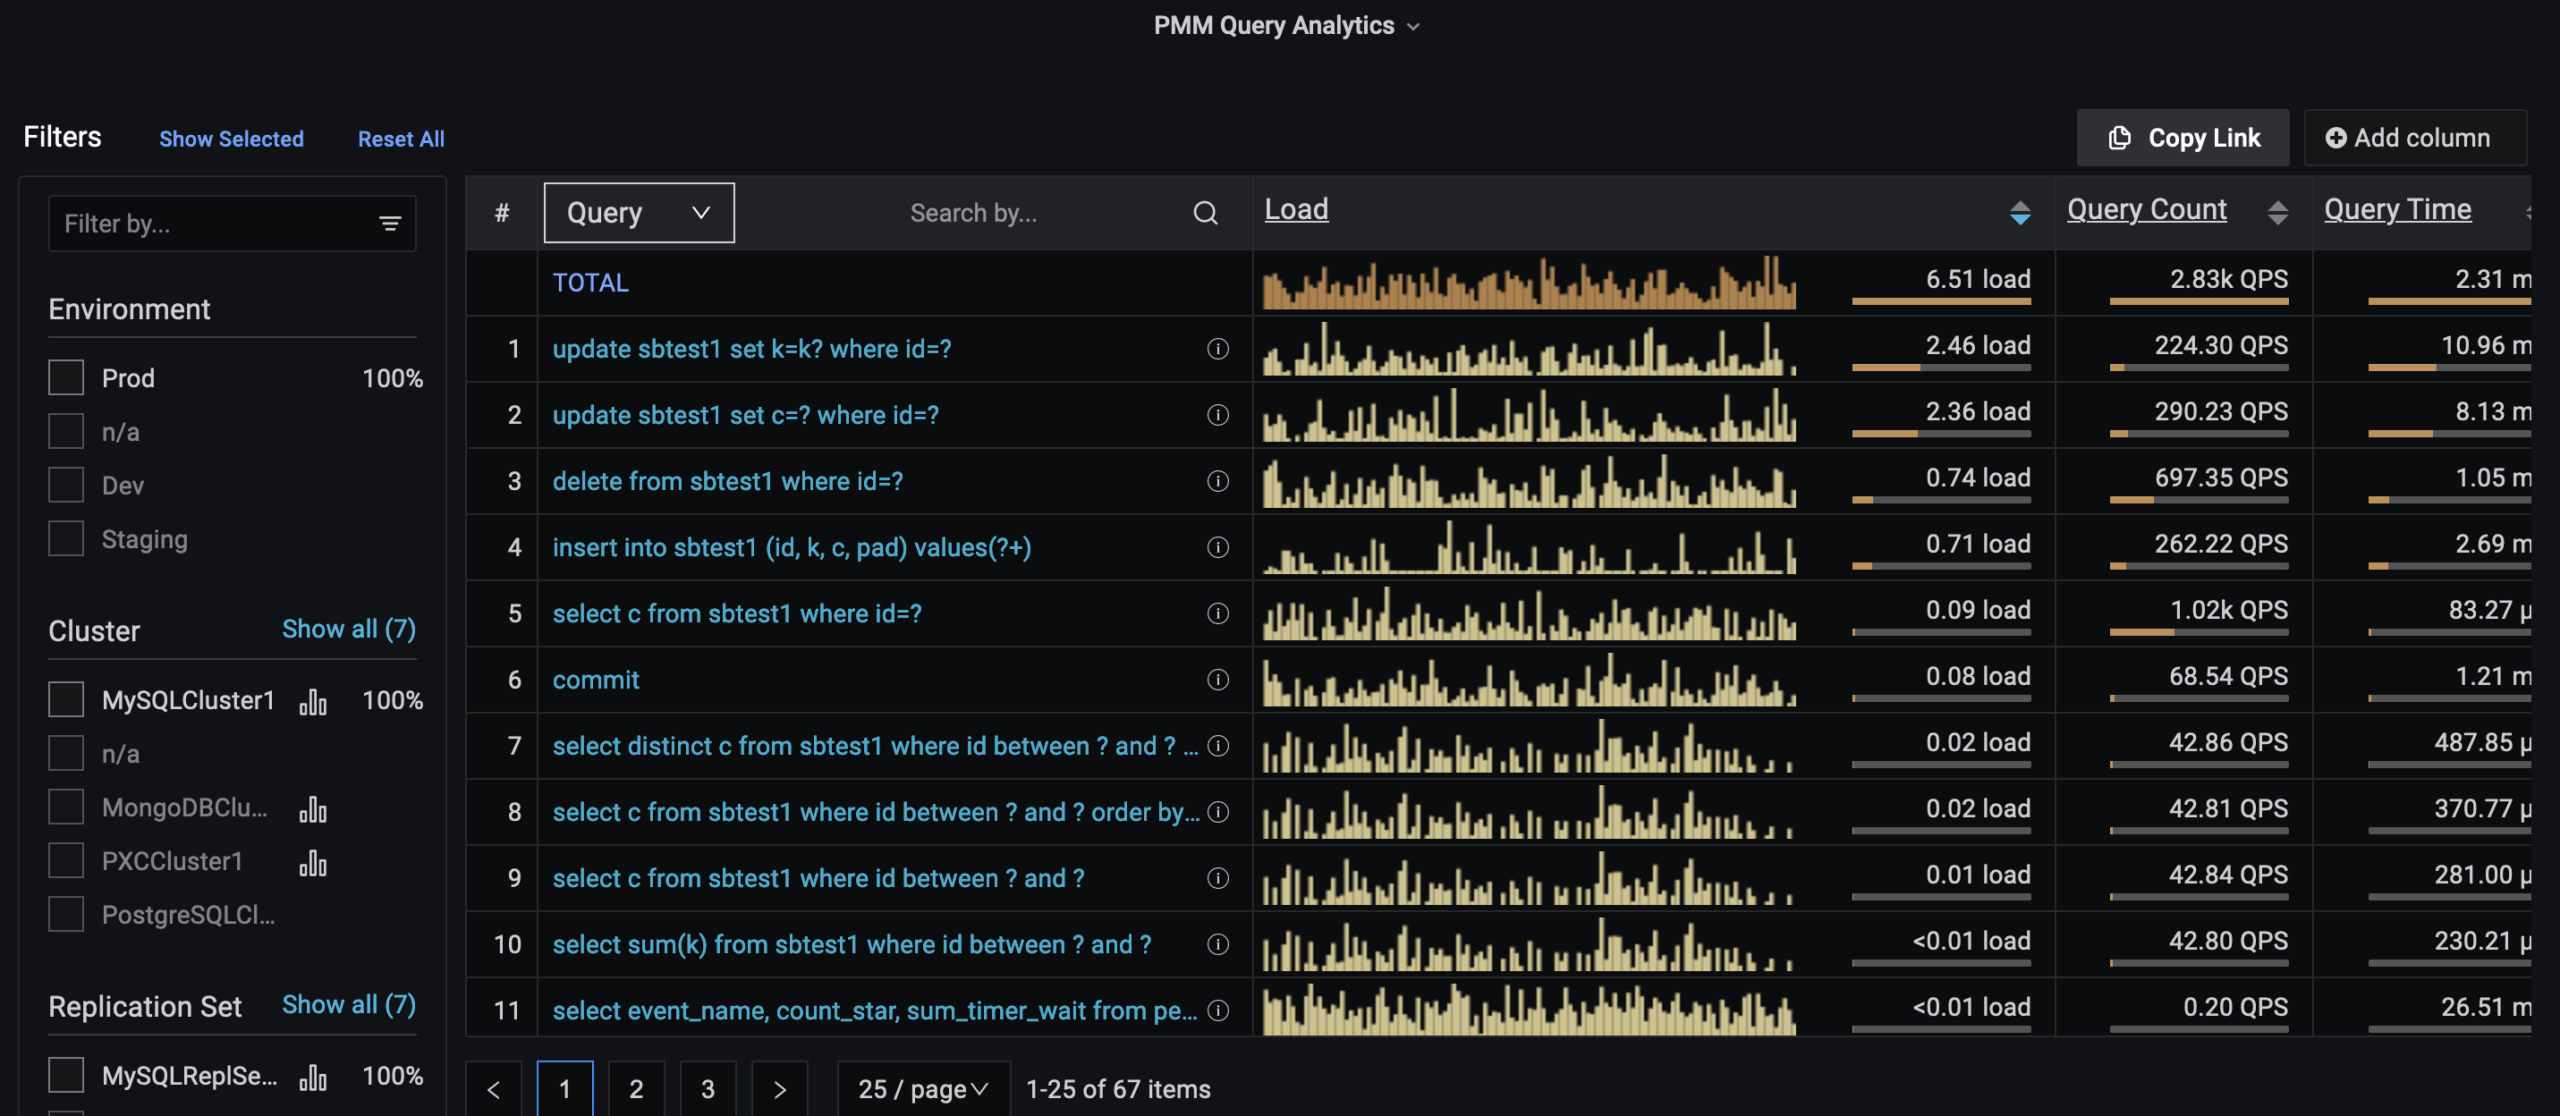
Task: Click the Load column sort arrows
Action: coord(2021,213)
